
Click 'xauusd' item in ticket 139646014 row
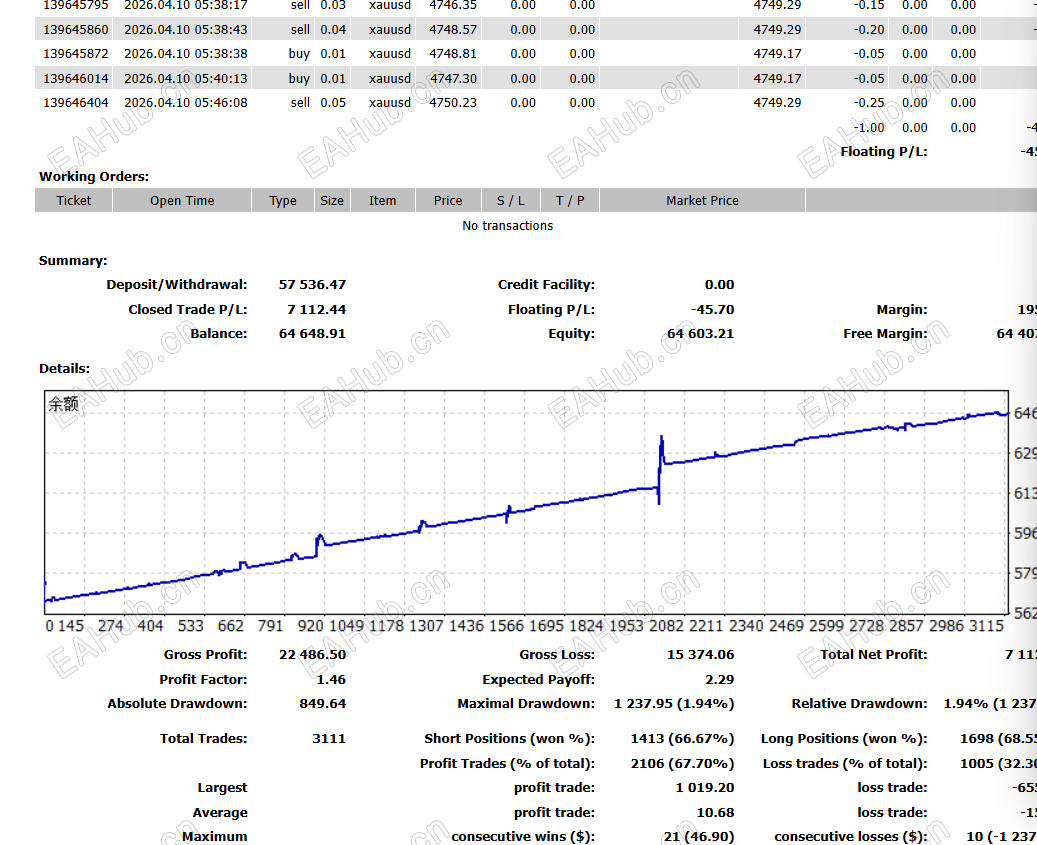click(x=390, y=79)
